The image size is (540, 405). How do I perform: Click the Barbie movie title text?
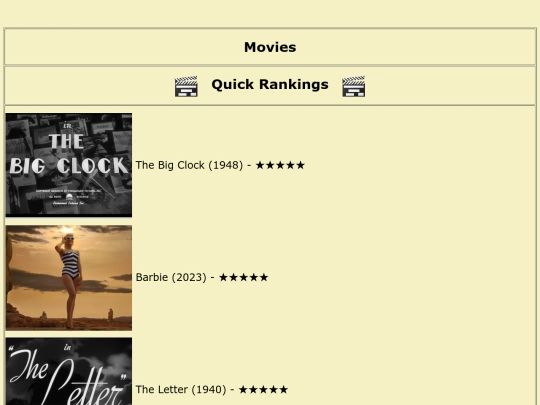pos(152,277)
